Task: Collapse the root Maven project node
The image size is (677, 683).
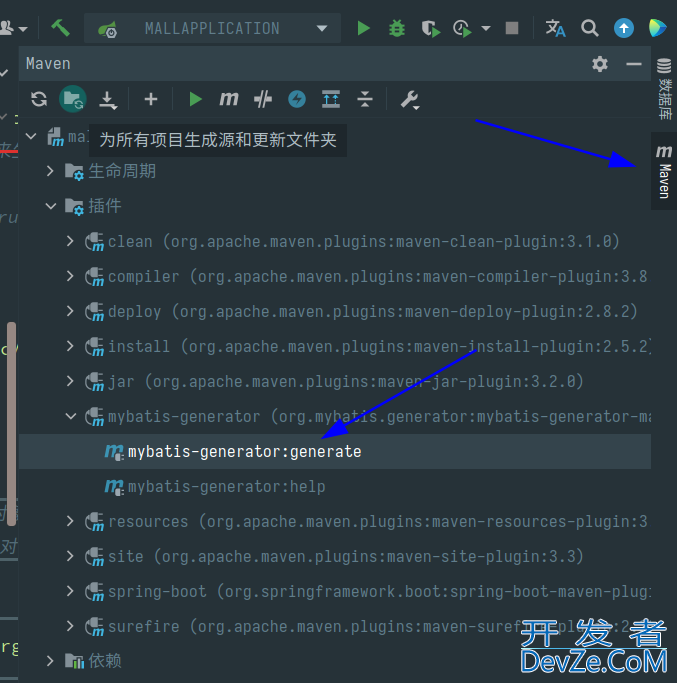Action: click(31, 137)
